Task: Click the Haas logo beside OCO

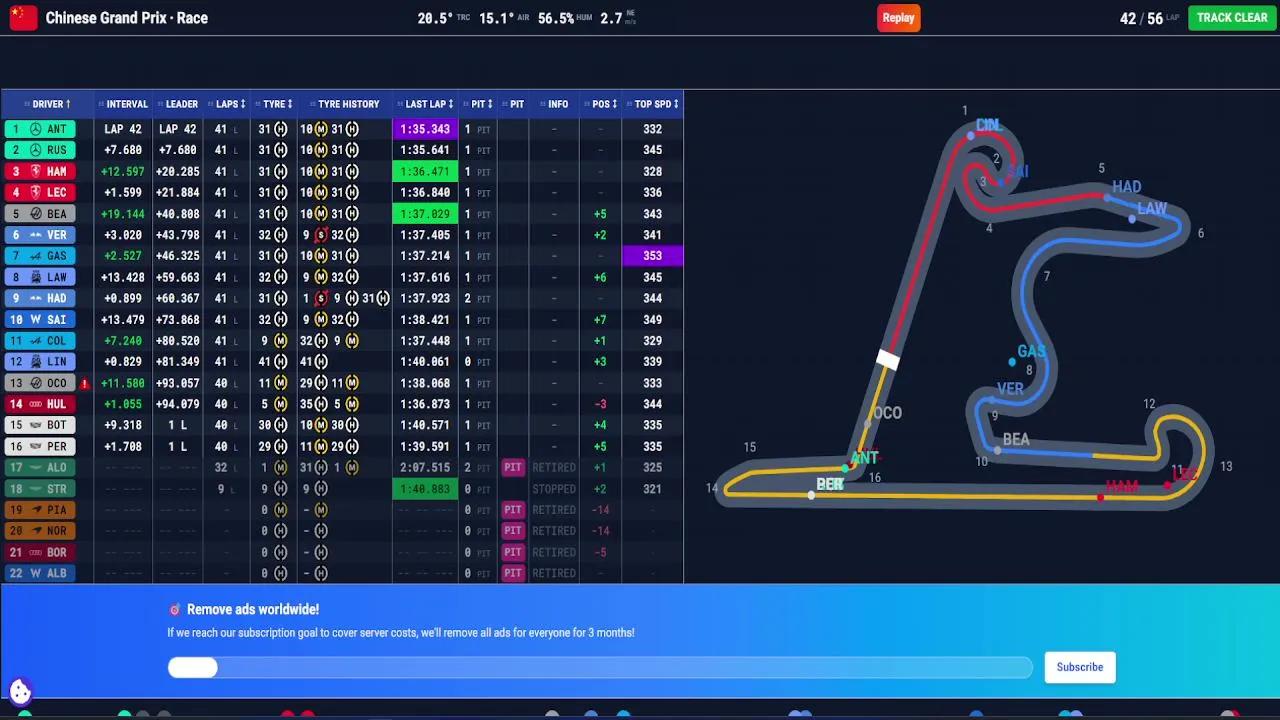Action: (x=35, y=383)
